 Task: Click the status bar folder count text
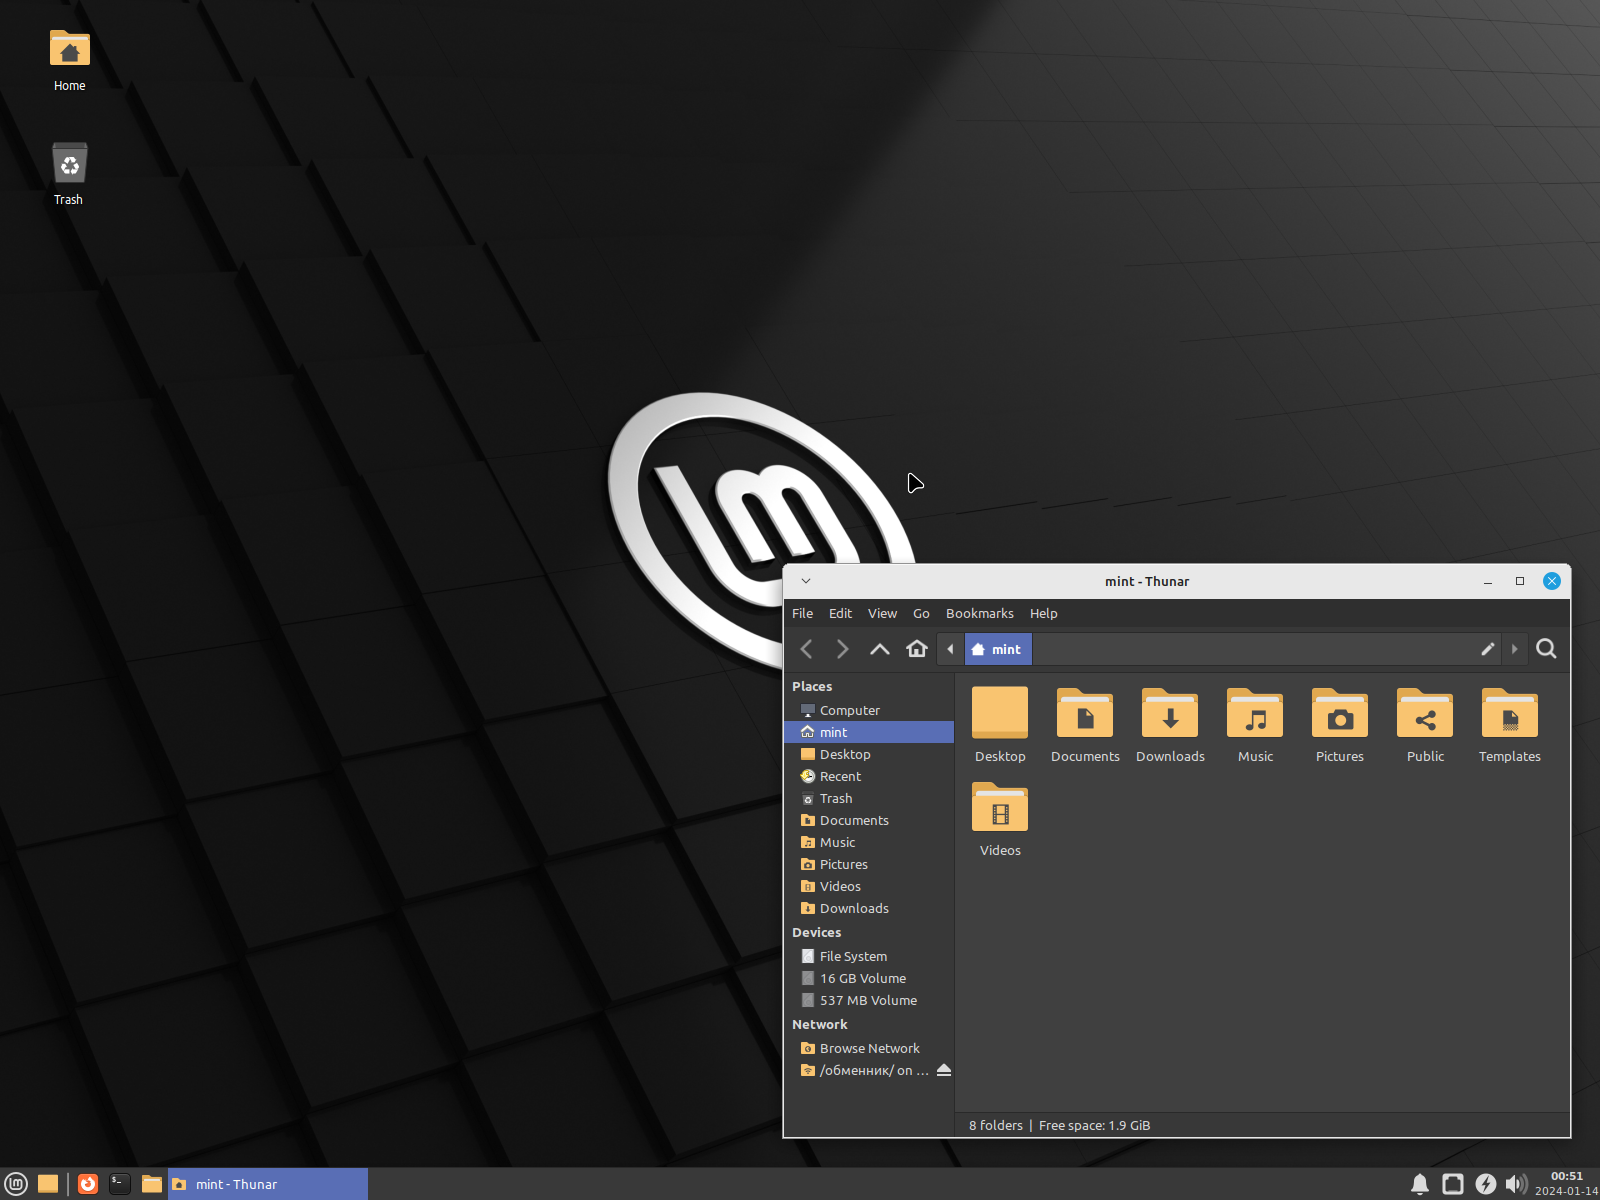click(x=996, y=1125)
